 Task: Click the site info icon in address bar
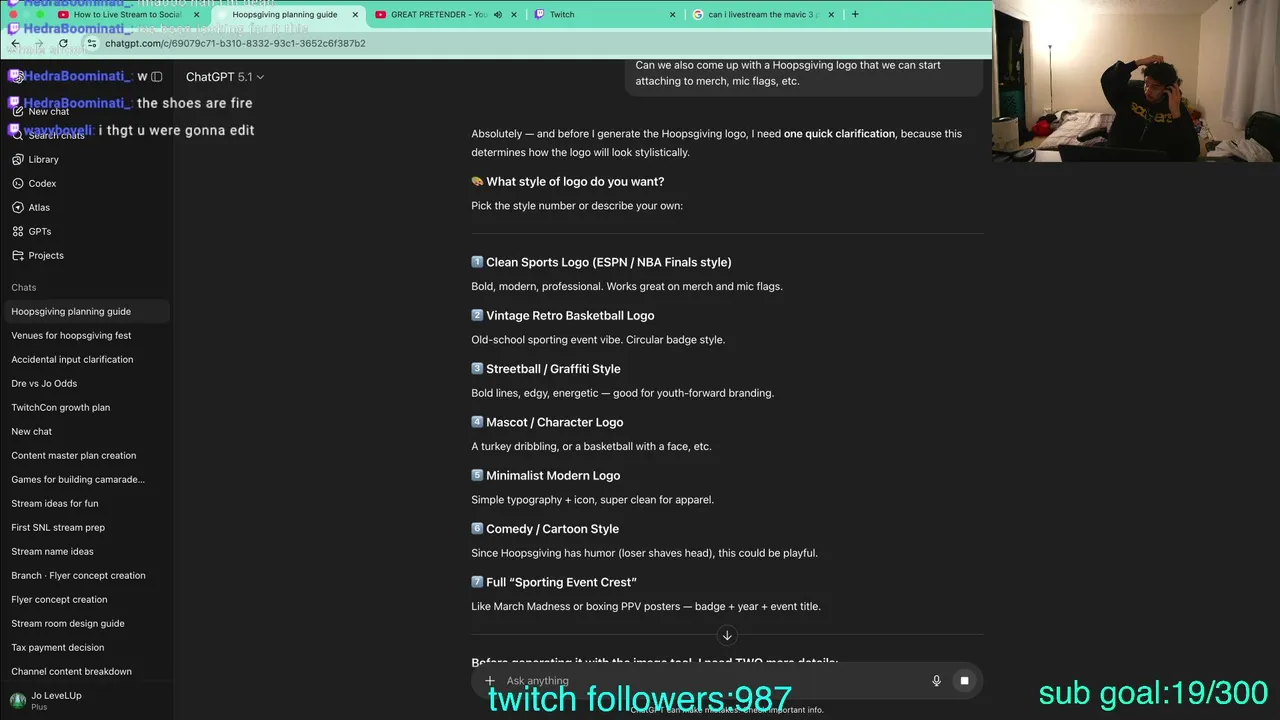click(92, 43)
